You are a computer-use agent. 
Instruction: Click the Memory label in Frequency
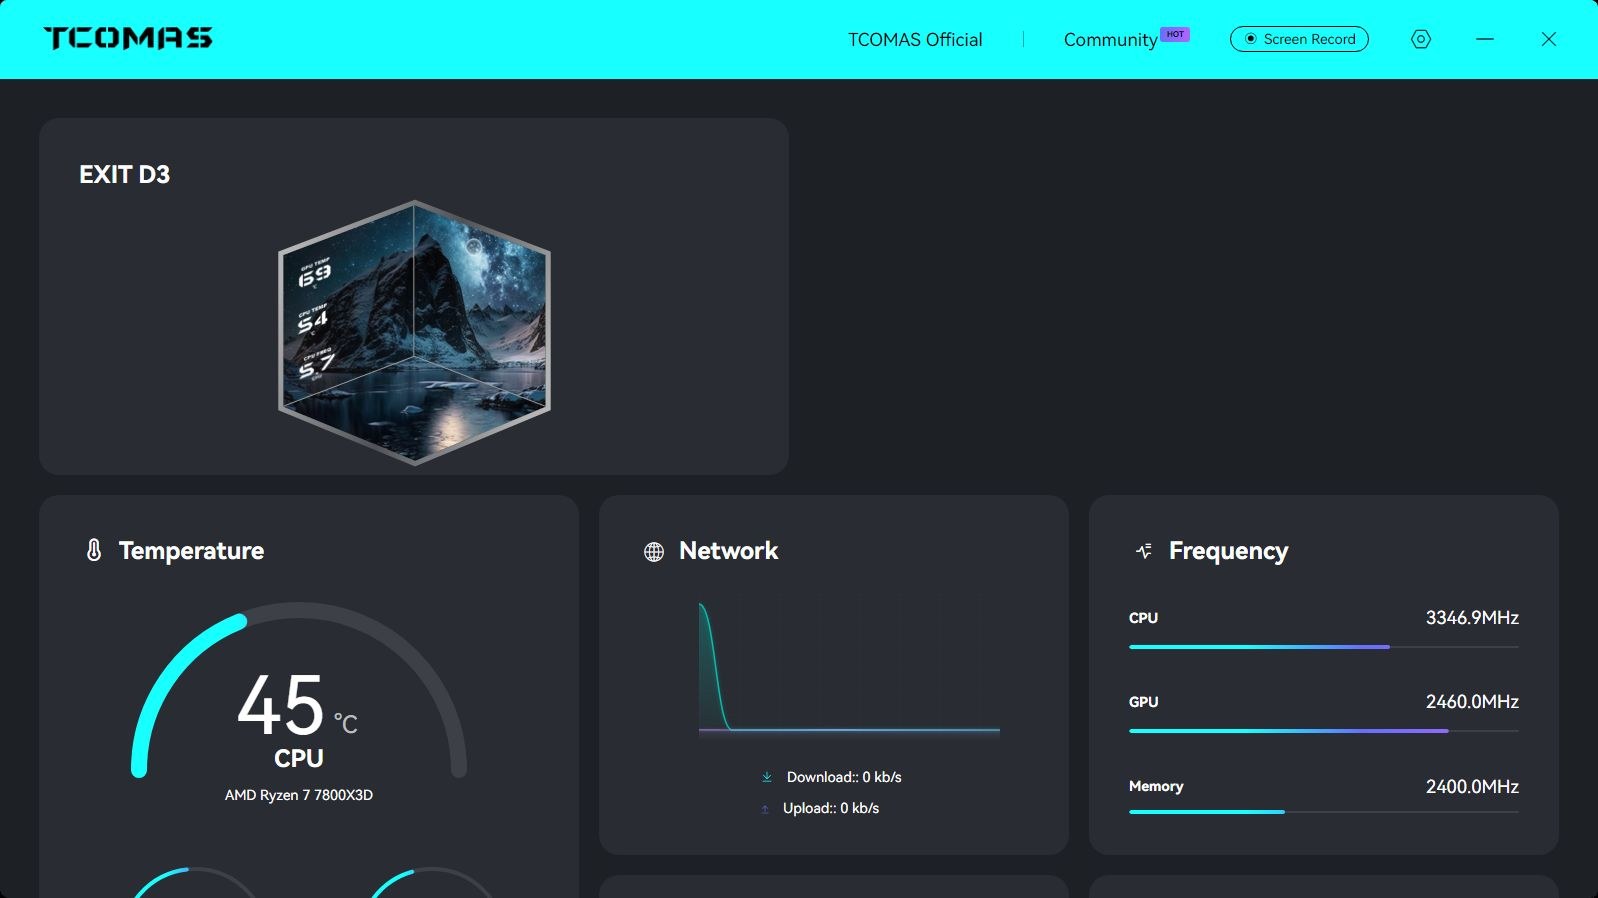[x=1156, y=786]
